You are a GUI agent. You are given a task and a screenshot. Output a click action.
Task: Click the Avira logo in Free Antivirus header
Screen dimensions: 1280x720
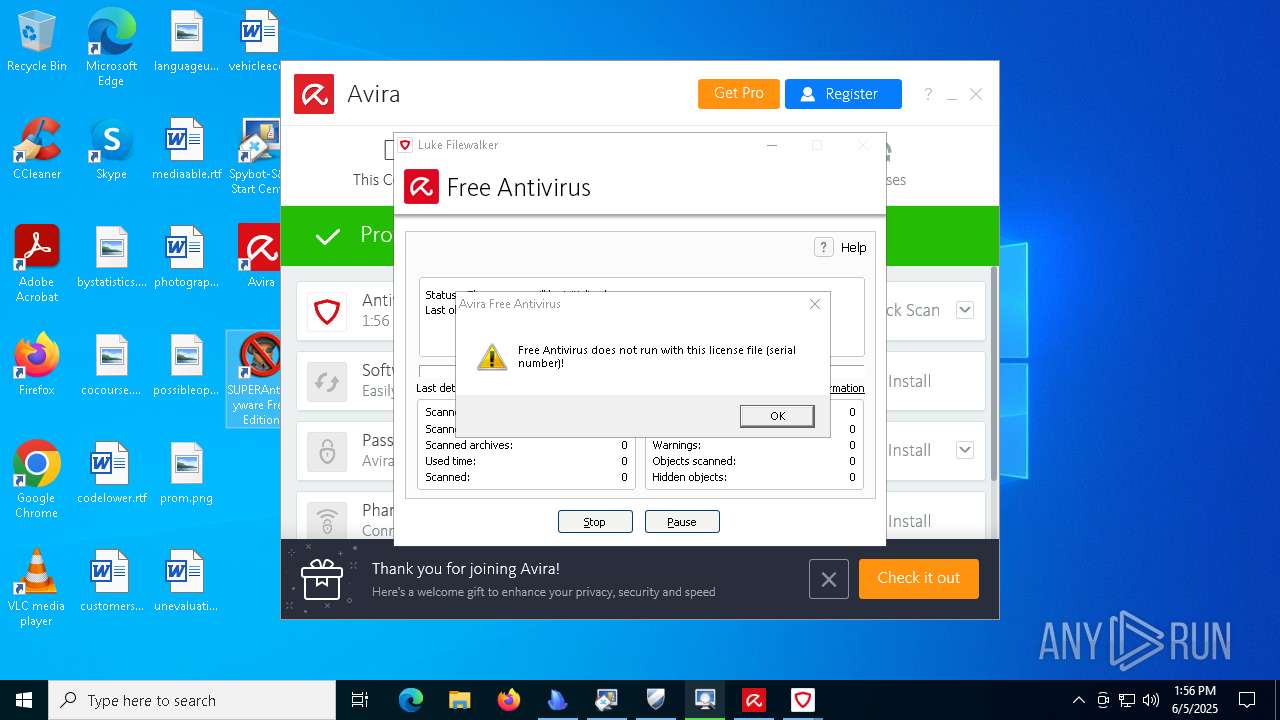(x=421, y=187)
